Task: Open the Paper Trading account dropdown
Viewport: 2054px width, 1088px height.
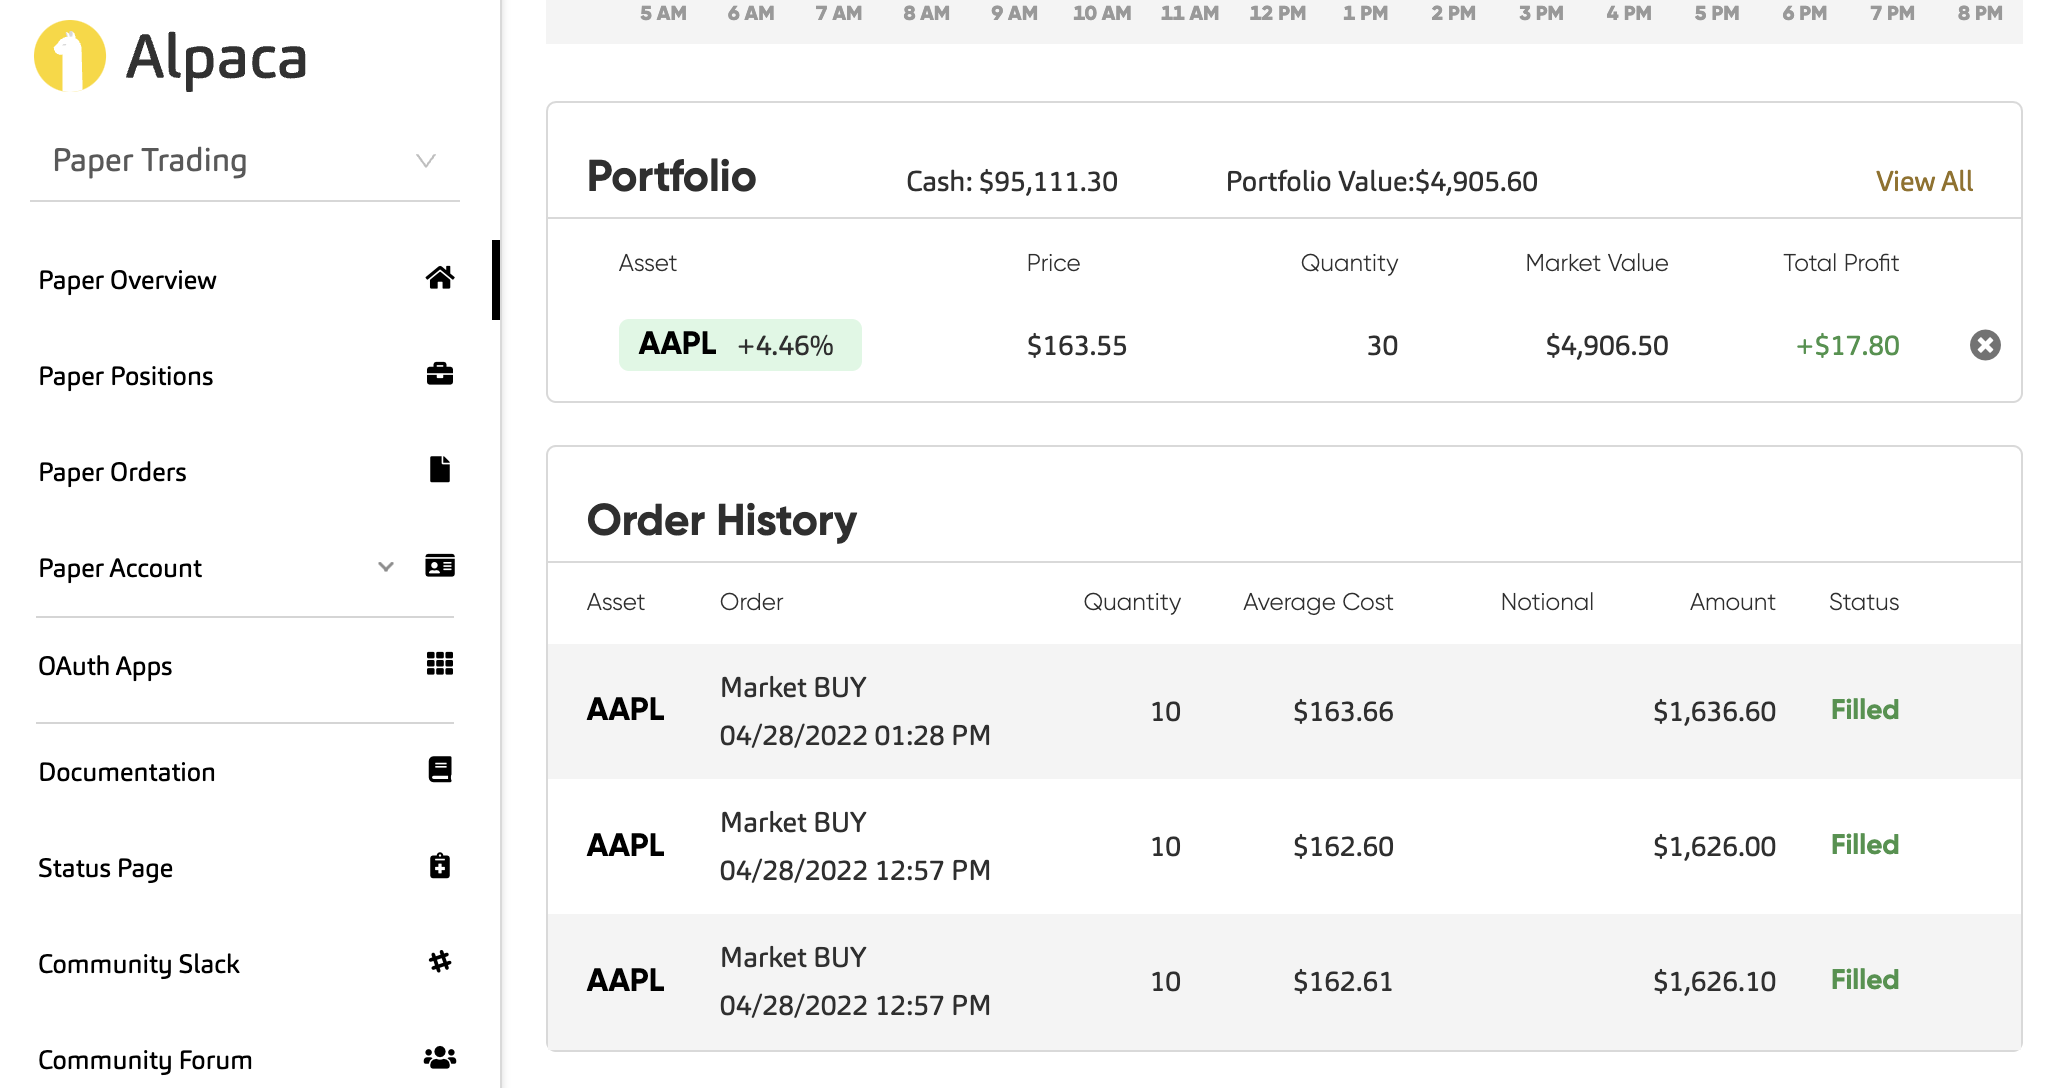Action: pyautogui.click(x=245, y=160)
